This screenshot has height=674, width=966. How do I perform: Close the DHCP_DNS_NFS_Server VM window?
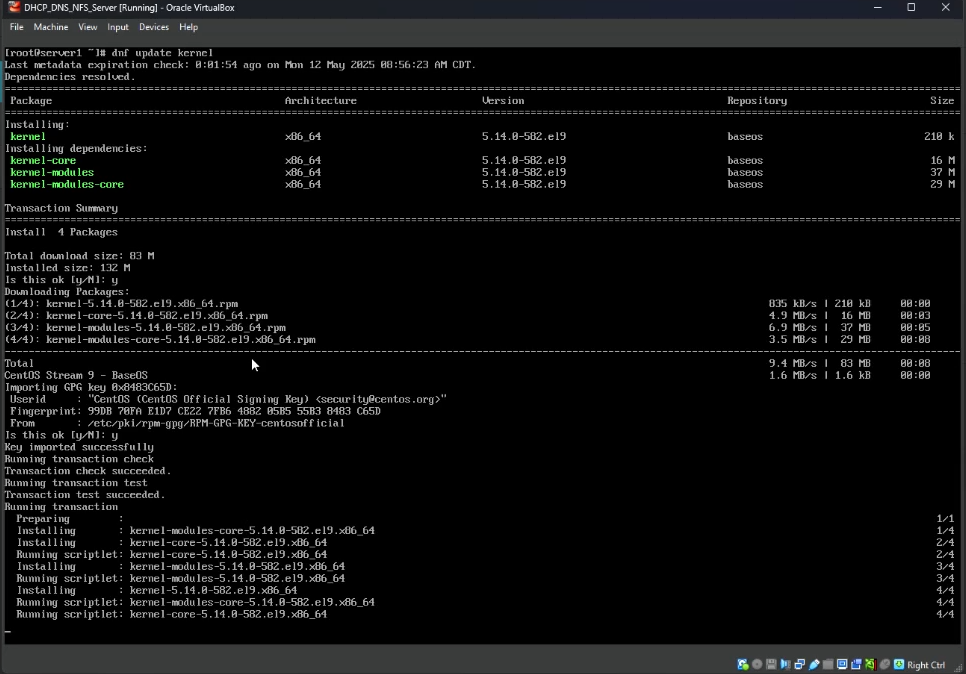(x=946, y=7)
